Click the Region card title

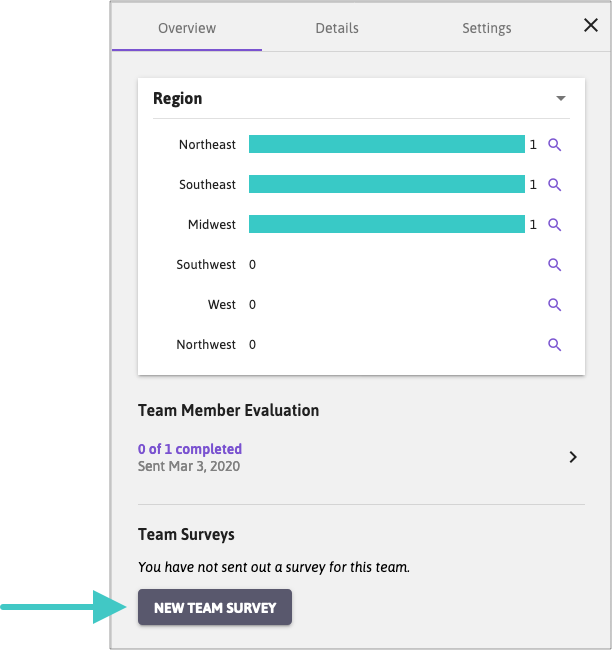178,98
